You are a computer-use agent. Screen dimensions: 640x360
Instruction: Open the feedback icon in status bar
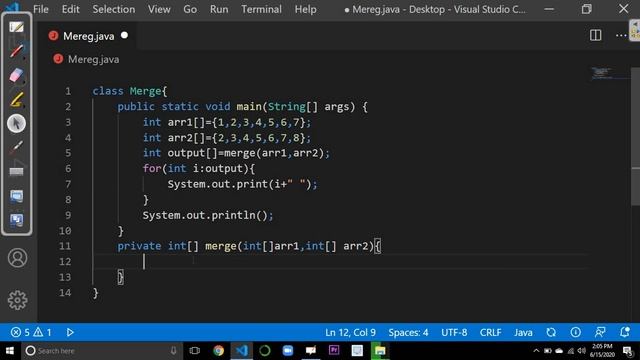600,332
